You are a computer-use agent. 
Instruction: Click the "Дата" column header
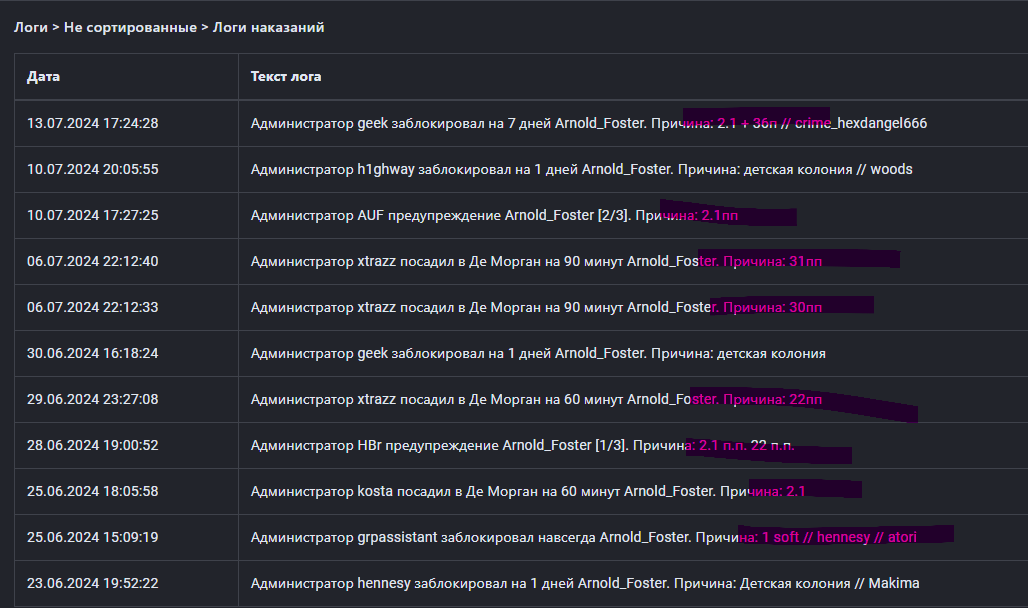click(44, 76)
